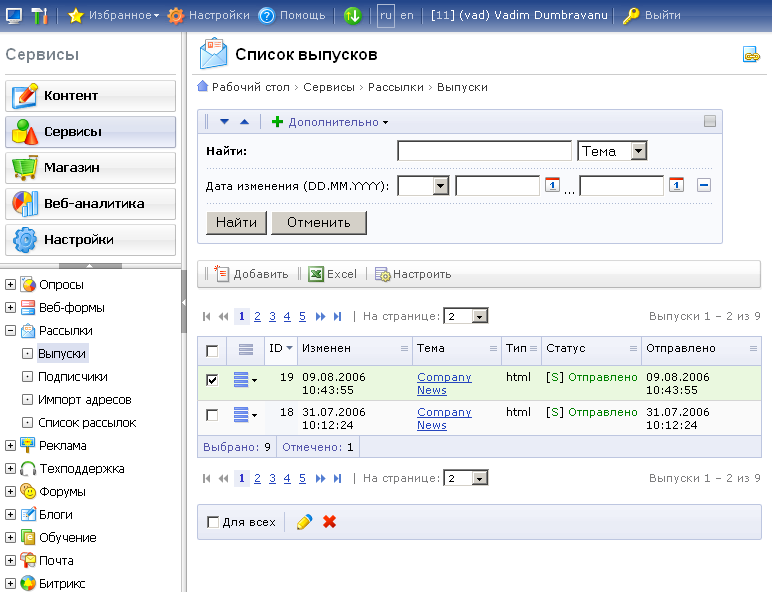Image resolution: width=772 pixels, height=592 pixels.
Task: Uncheck the row 19 checkbox
Action: [212, 380]
